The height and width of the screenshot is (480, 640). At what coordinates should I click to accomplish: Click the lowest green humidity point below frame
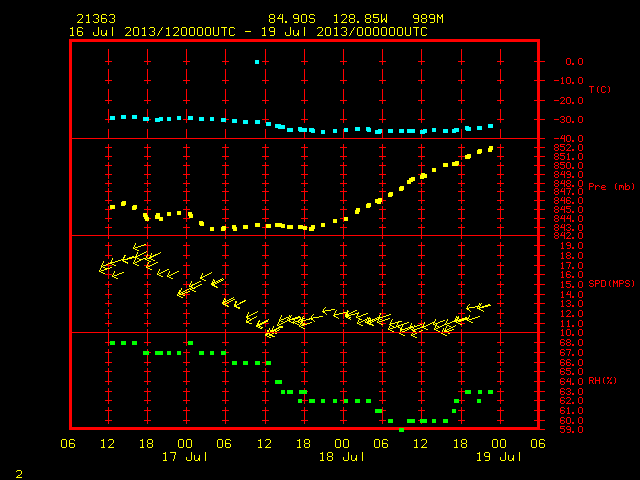point(401,430)
